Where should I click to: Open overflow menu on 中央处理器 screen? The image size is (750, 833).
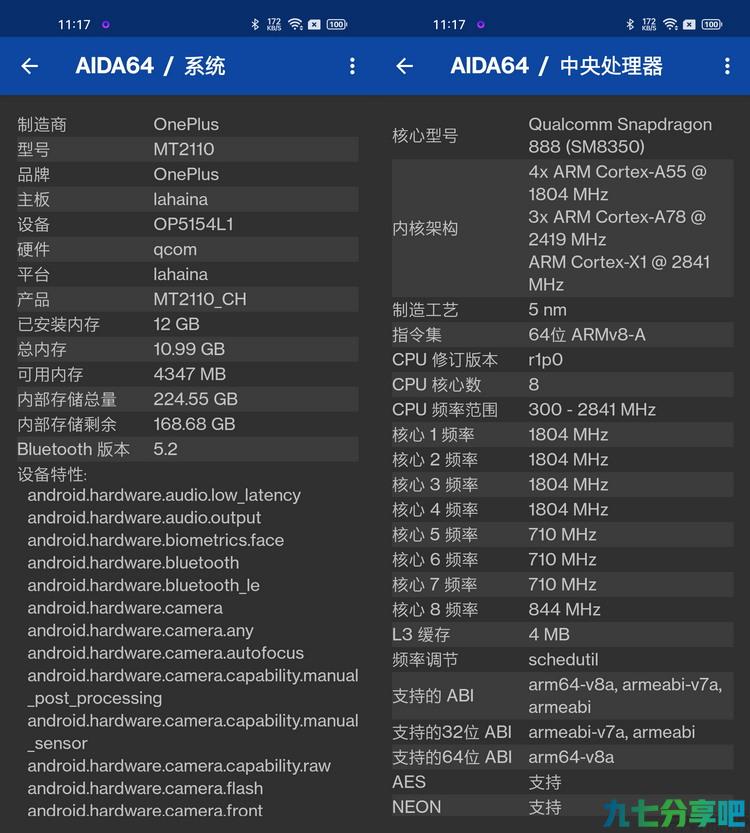tap(727, 66)
